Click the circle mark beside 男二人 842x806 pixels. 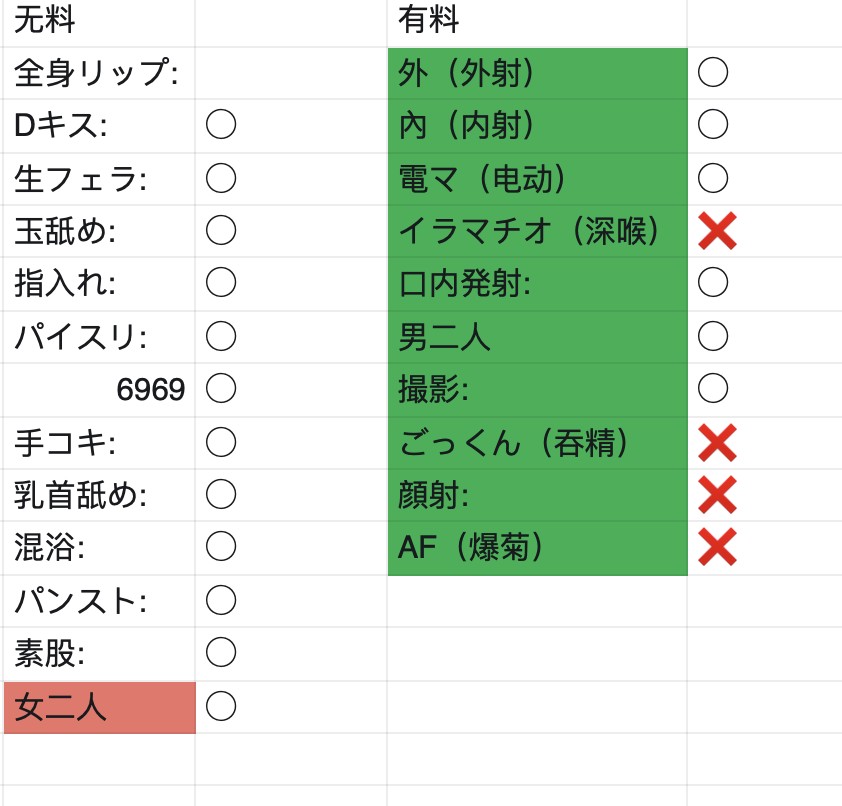(713, 336)
